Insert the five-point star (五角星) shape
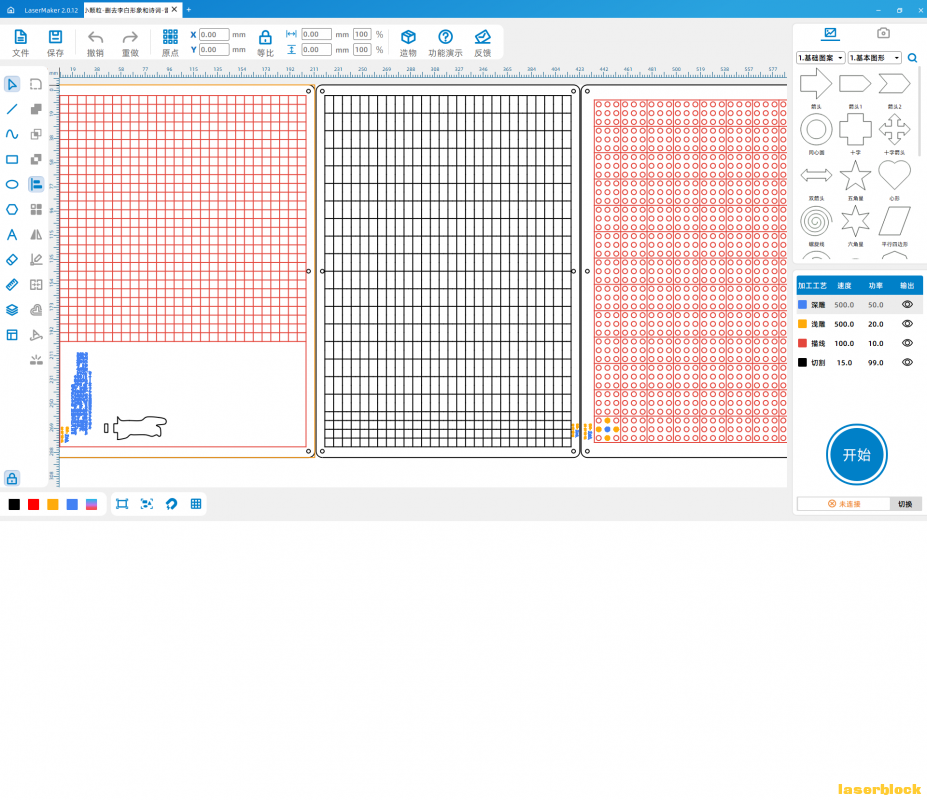 (x=855, y=176)
